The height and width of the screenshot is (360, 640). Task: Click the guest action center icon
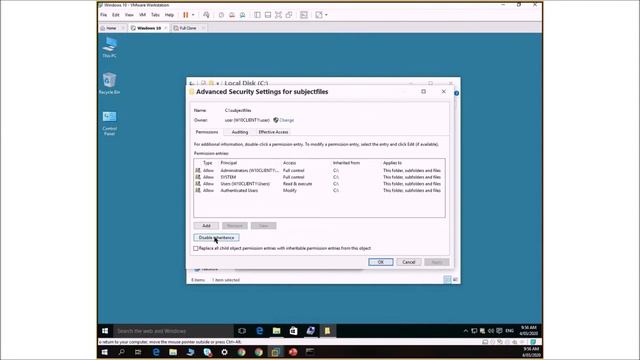(499, 331)
